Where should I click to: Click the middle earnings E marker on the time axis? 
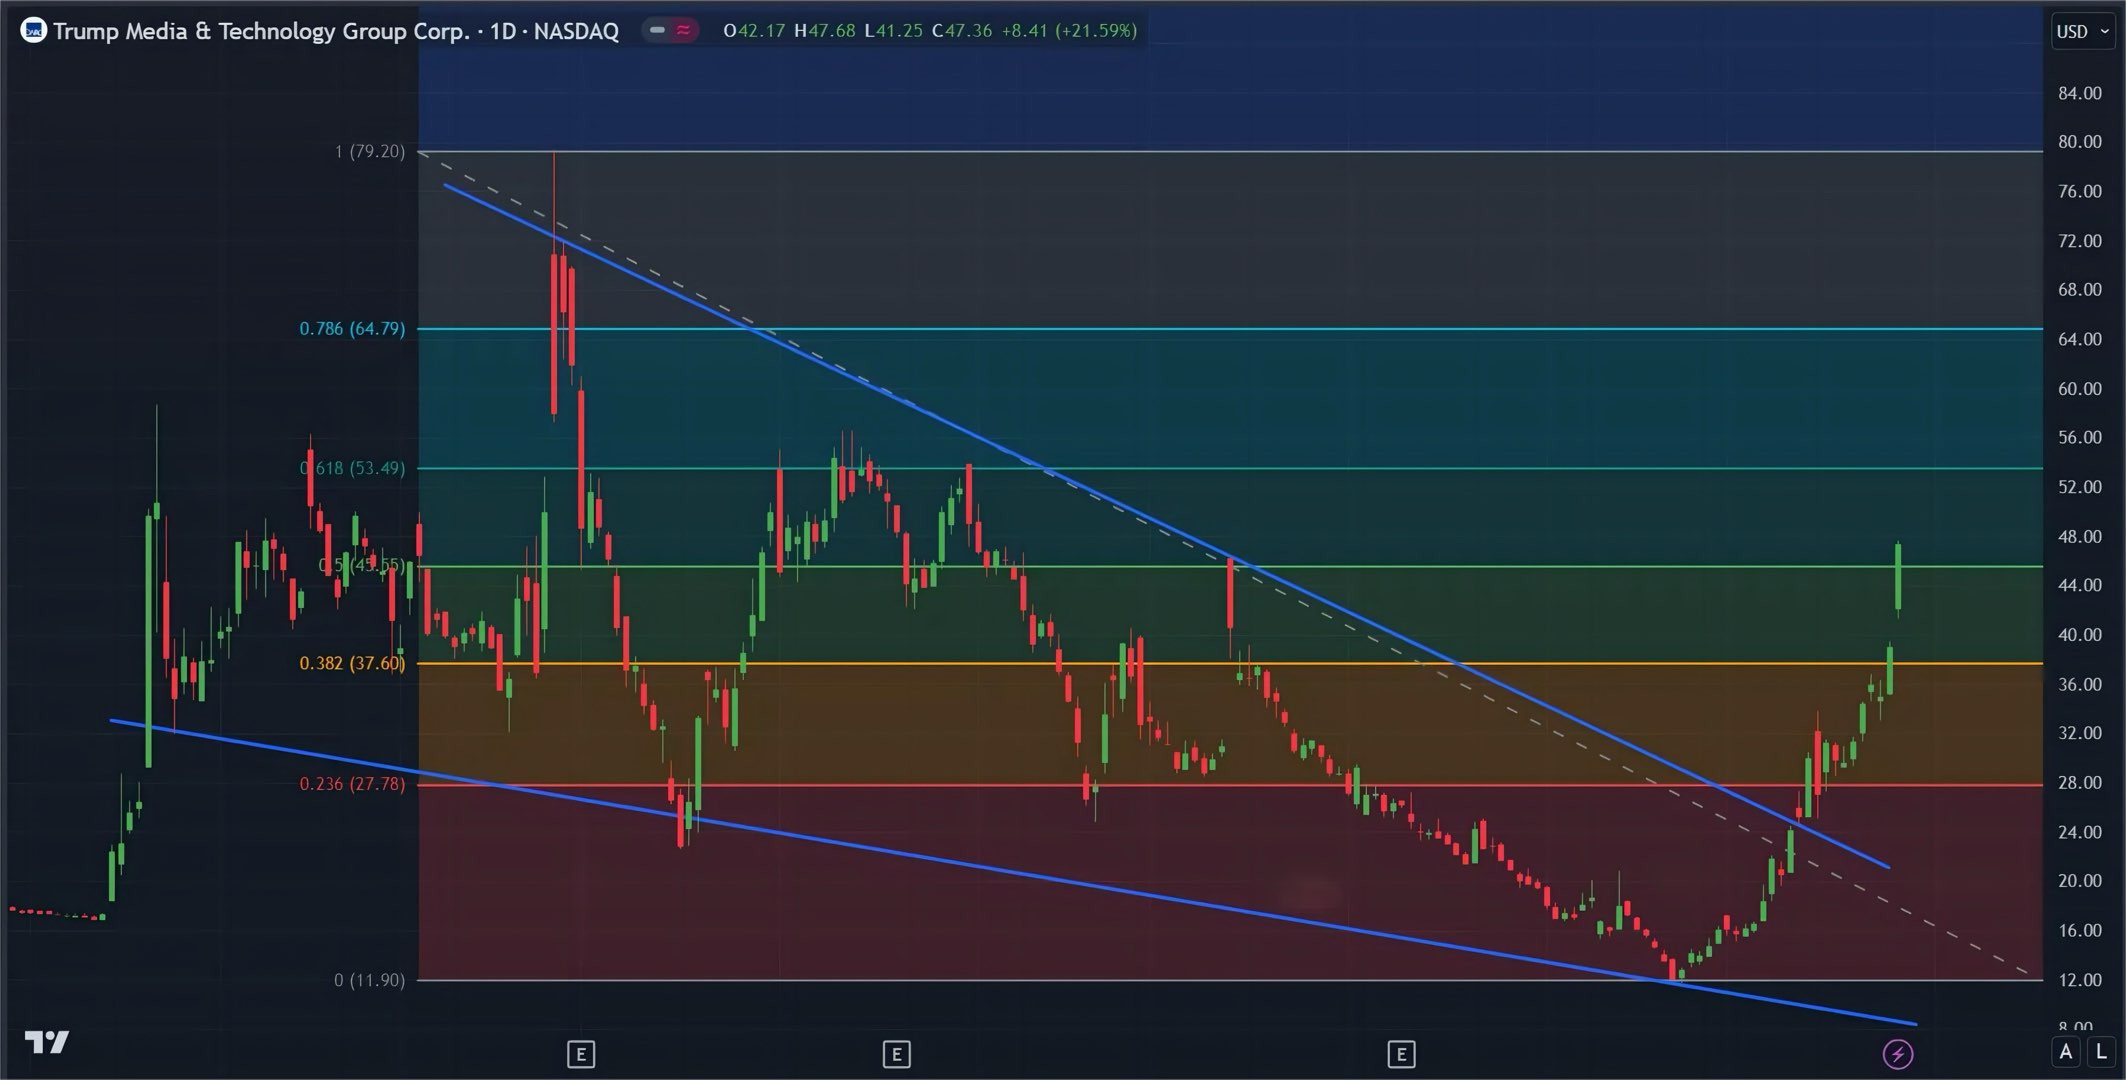click(897, 1053)
